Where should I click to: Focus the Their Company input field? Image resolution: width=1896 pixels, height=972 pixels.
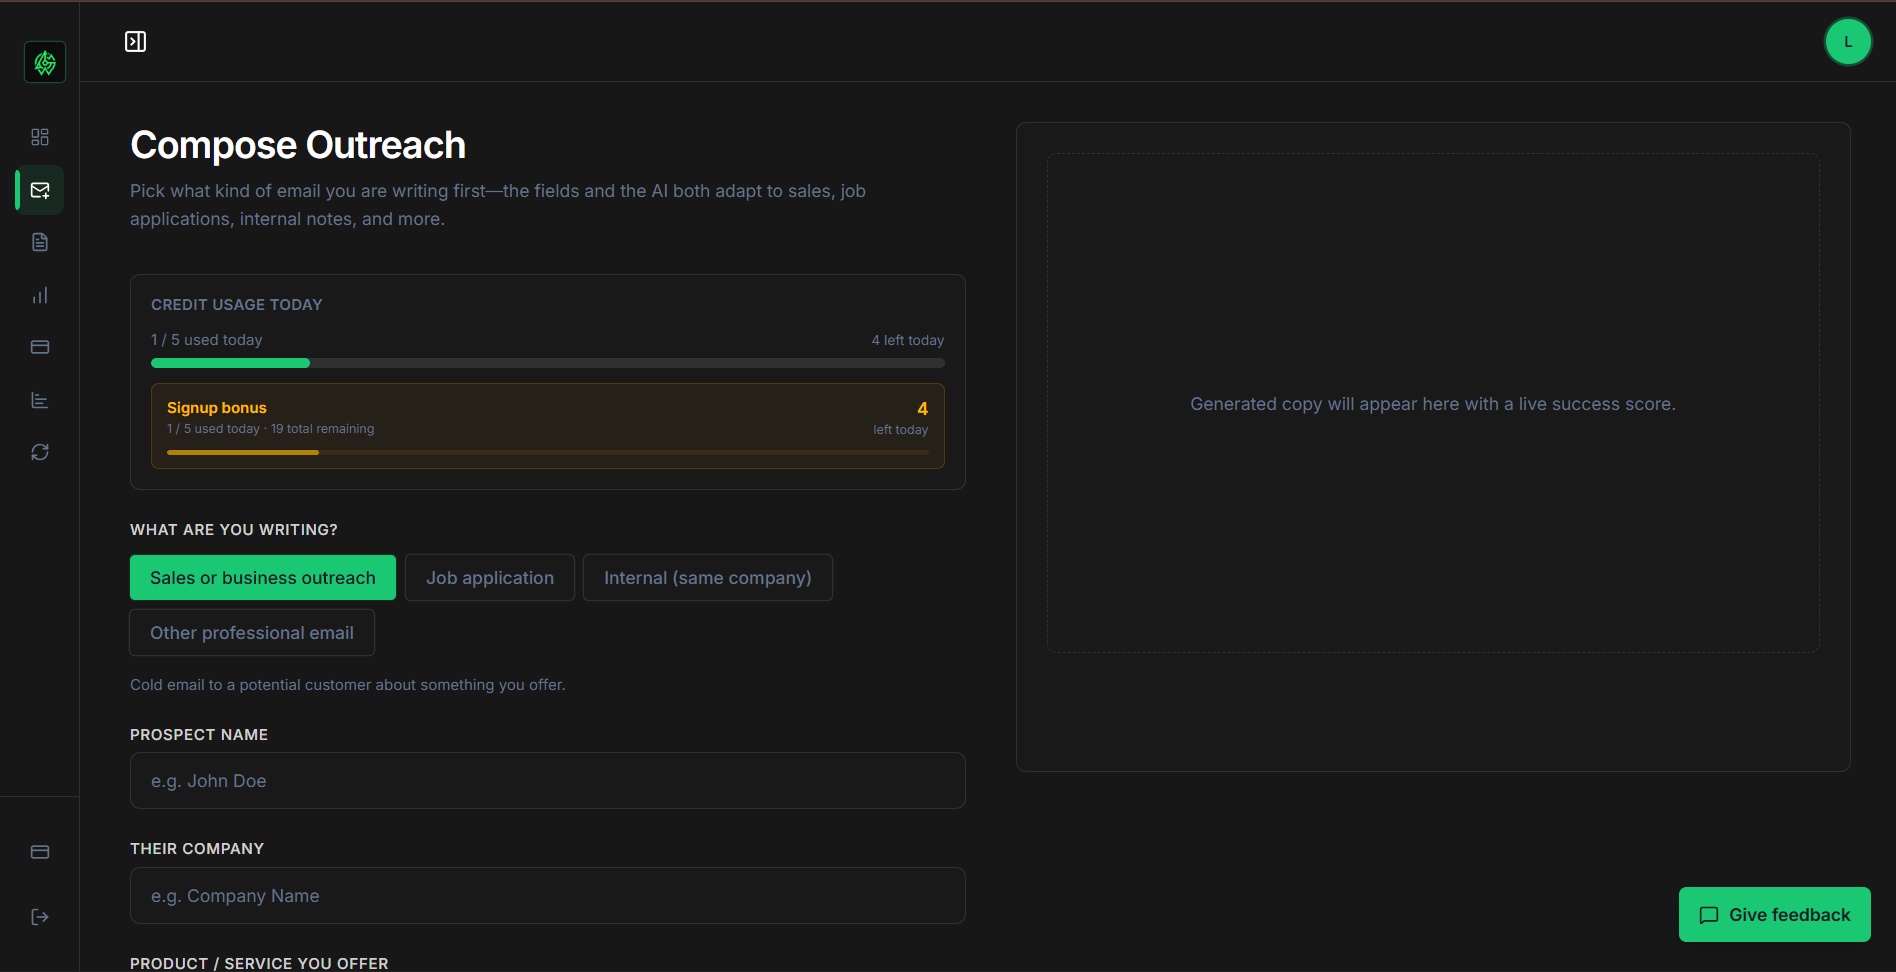548,896
